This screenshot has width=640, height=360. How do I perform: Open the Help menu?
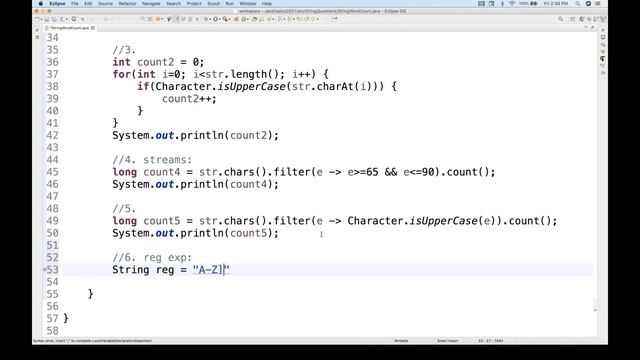[x=267, y=3]
